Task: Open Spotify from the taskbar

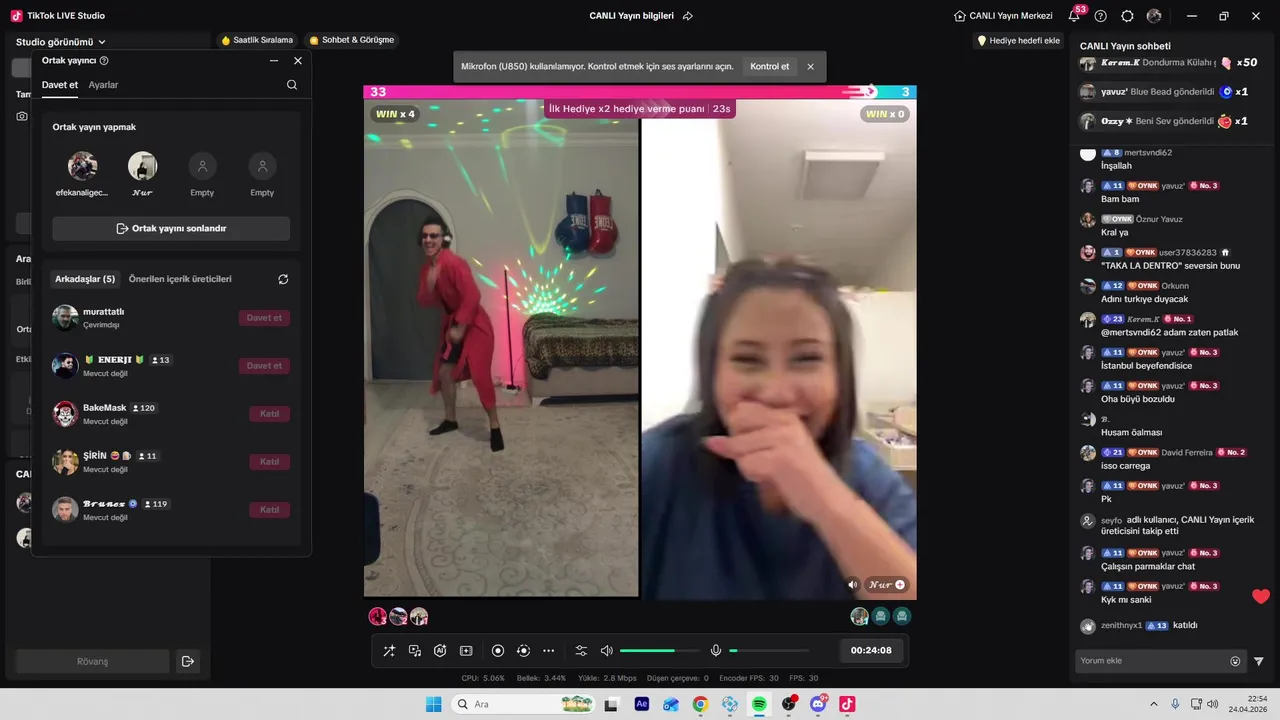Action: coord(759,704)
